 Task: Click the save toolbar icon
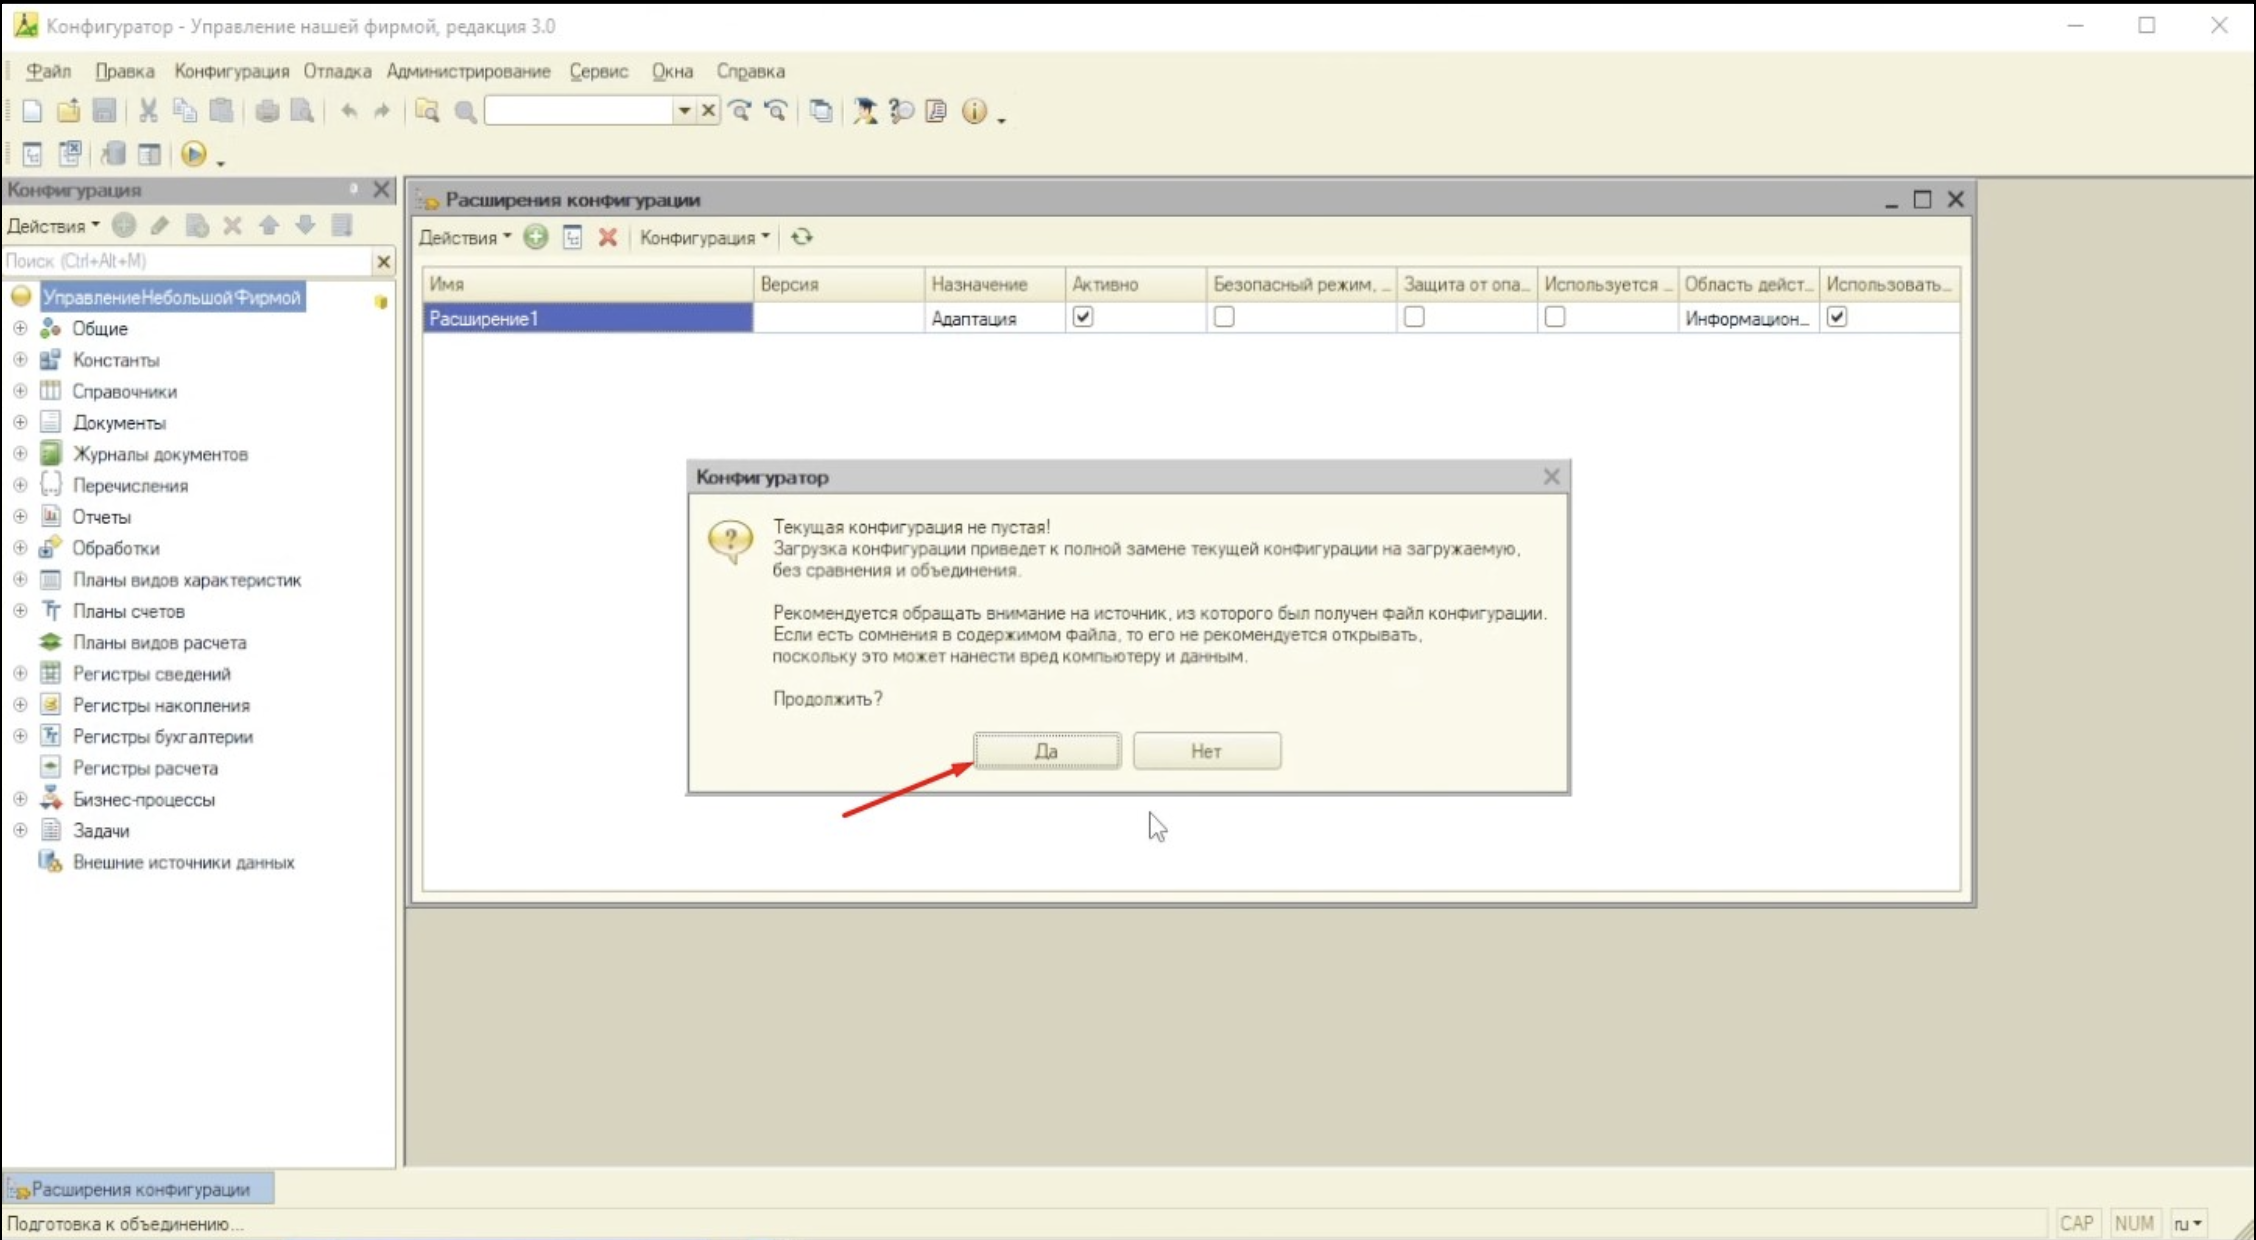[104, 111]
